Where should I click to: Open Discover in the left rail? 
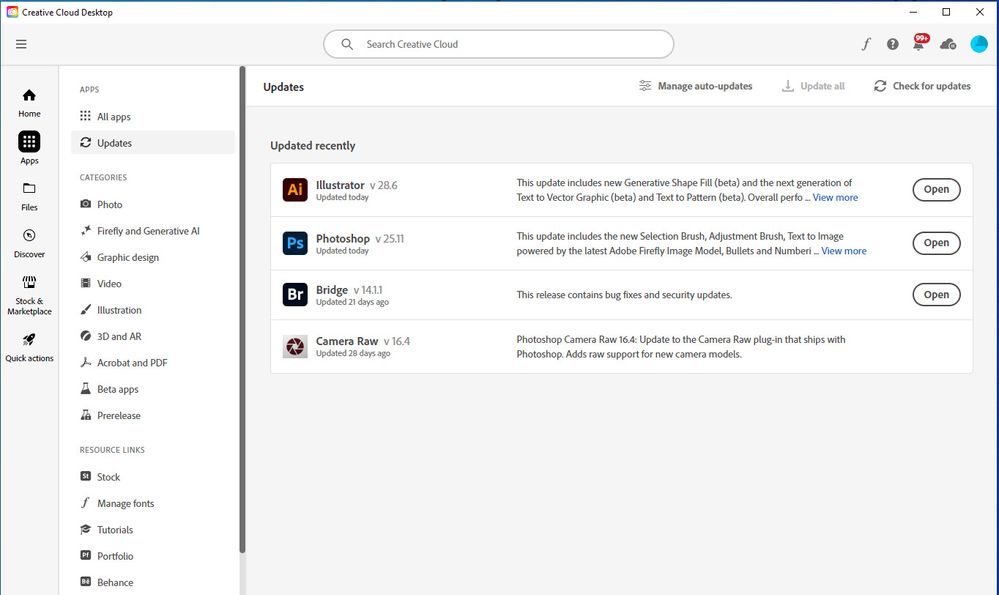click(29, 243)
